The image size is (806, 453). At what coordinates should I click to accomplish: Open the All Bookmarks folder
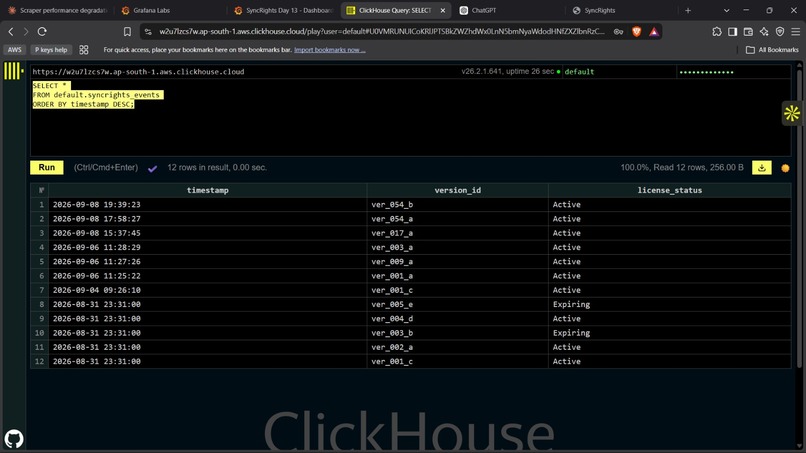(x=772, y=50)
